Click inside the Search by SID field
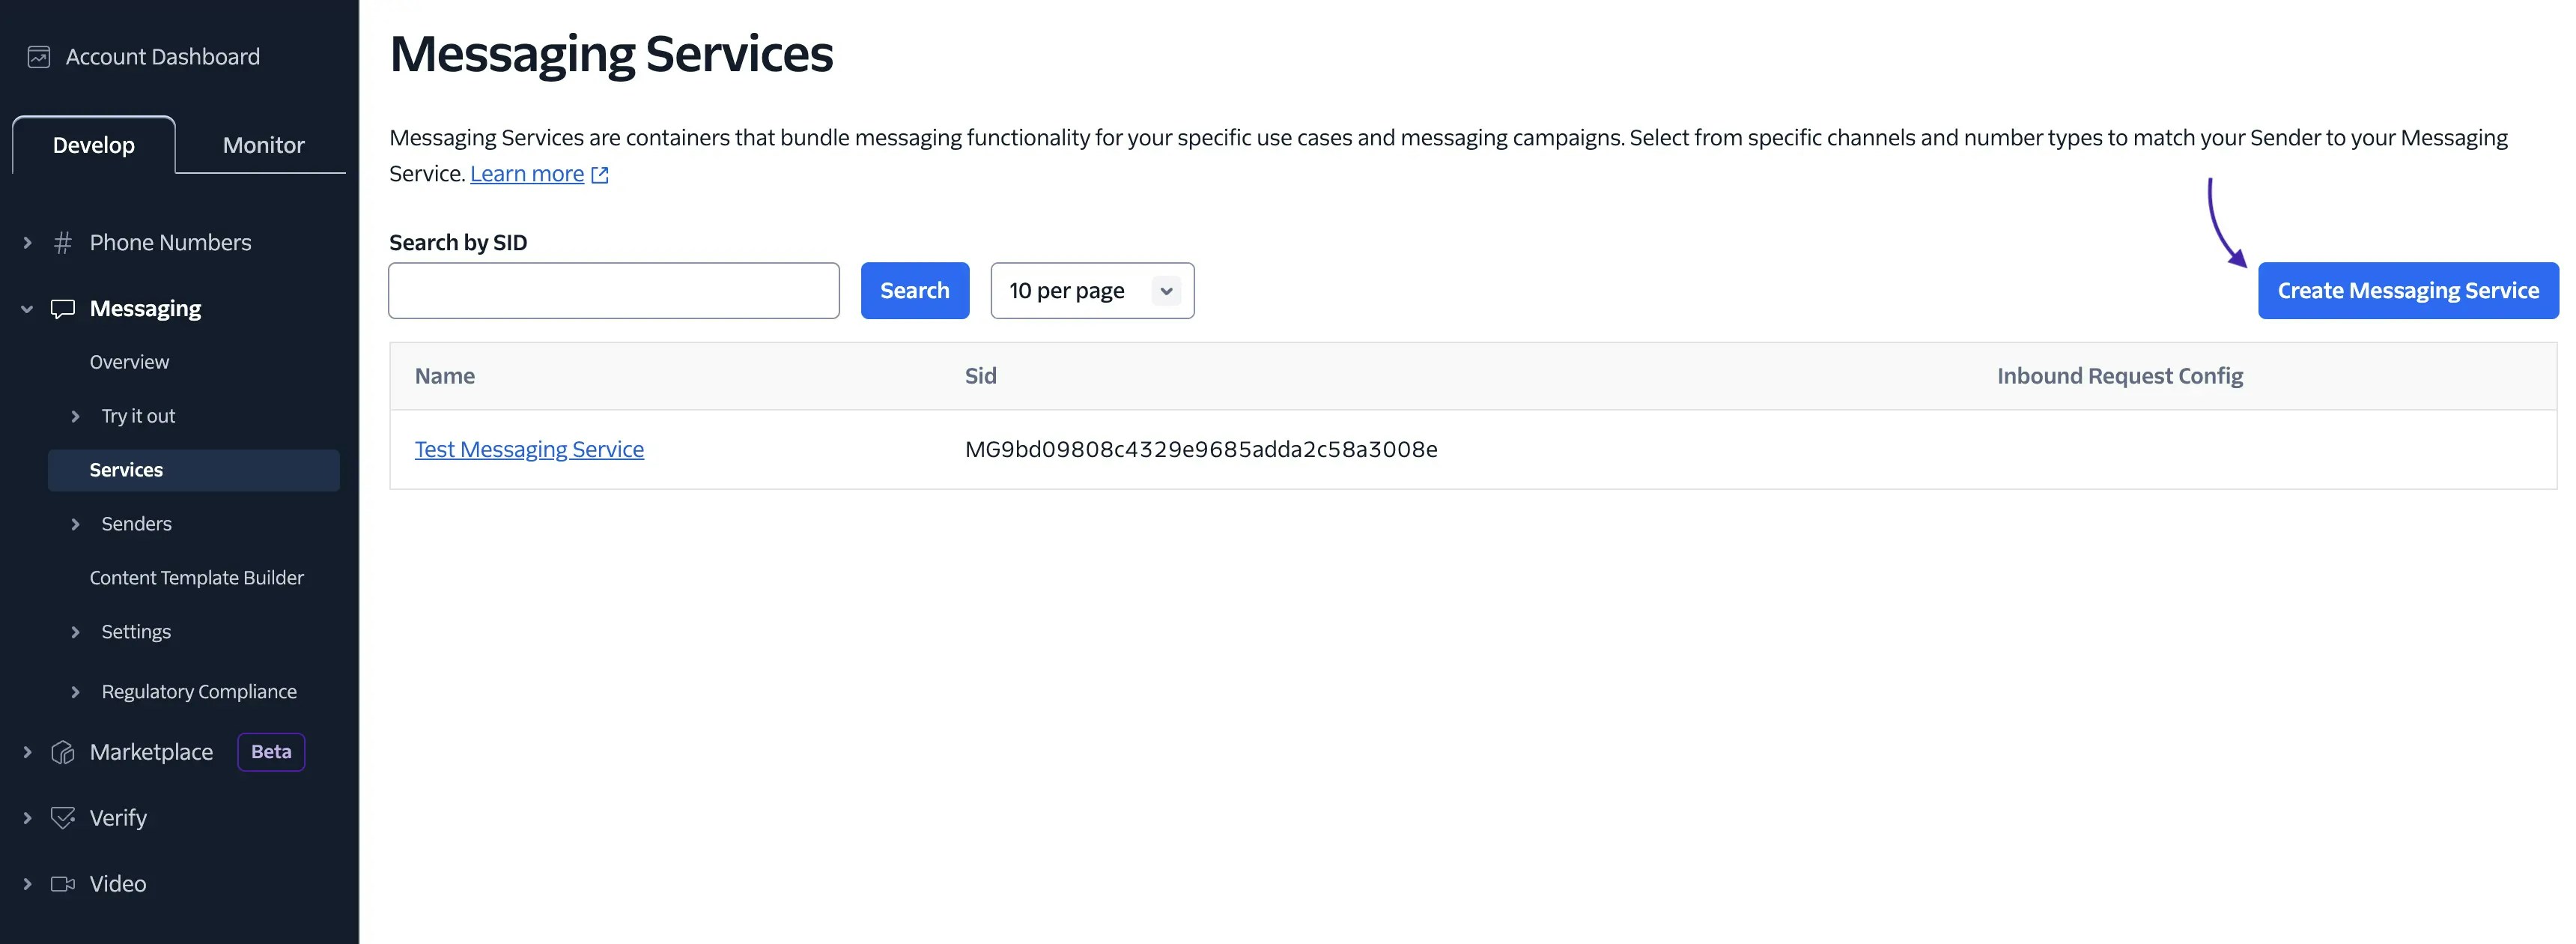This screenshot has width=2576, height=944. click(x=613, y=290)
